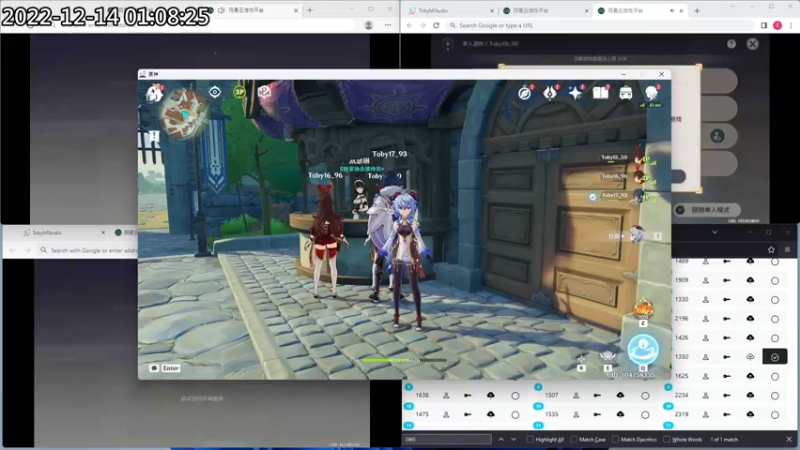Select the radio circle for row 1909
Viewport: 800px width, 450px height.
tap(774, 281)
